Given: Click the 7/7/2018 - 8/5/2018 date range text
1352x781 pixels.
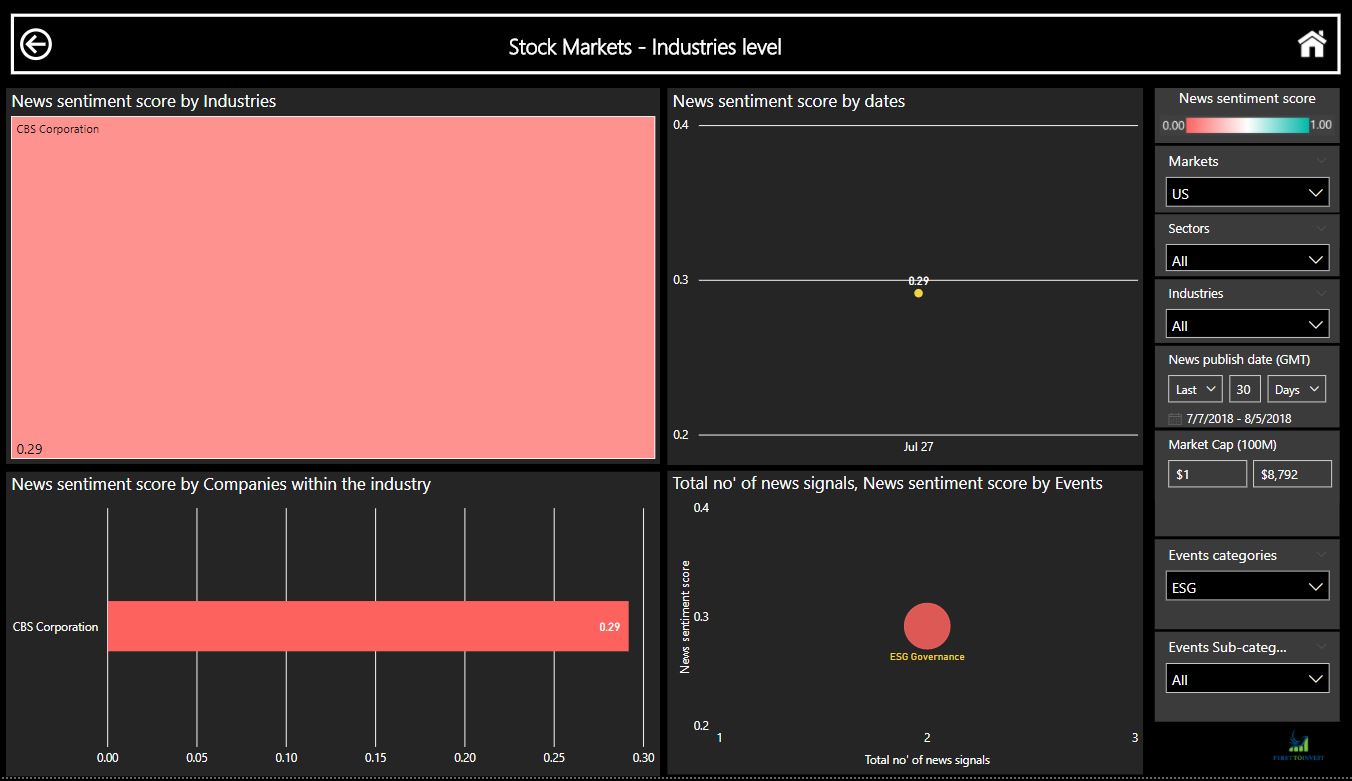Looking at the screenshot, I should (1239, 418).
